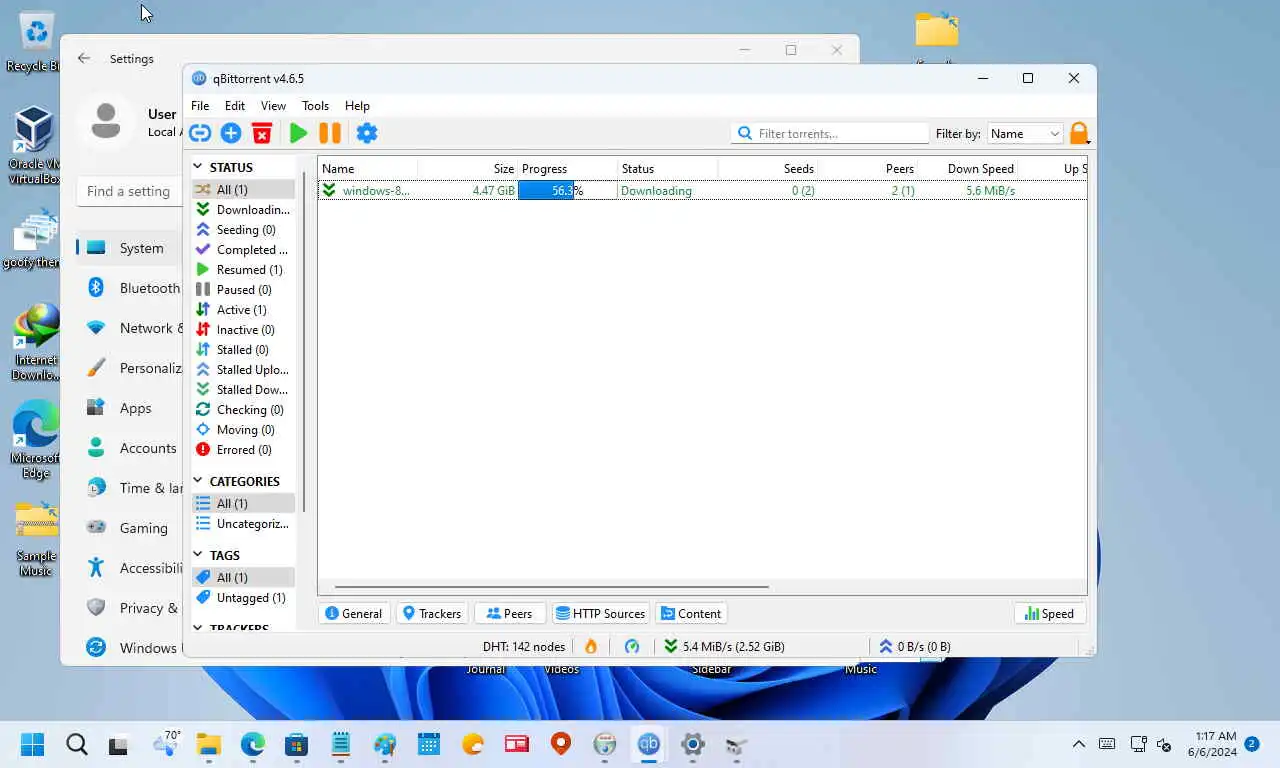The image size is (1280, 768).
Task: Open Apps in the Settings window
Action: (x=129, y=408)
